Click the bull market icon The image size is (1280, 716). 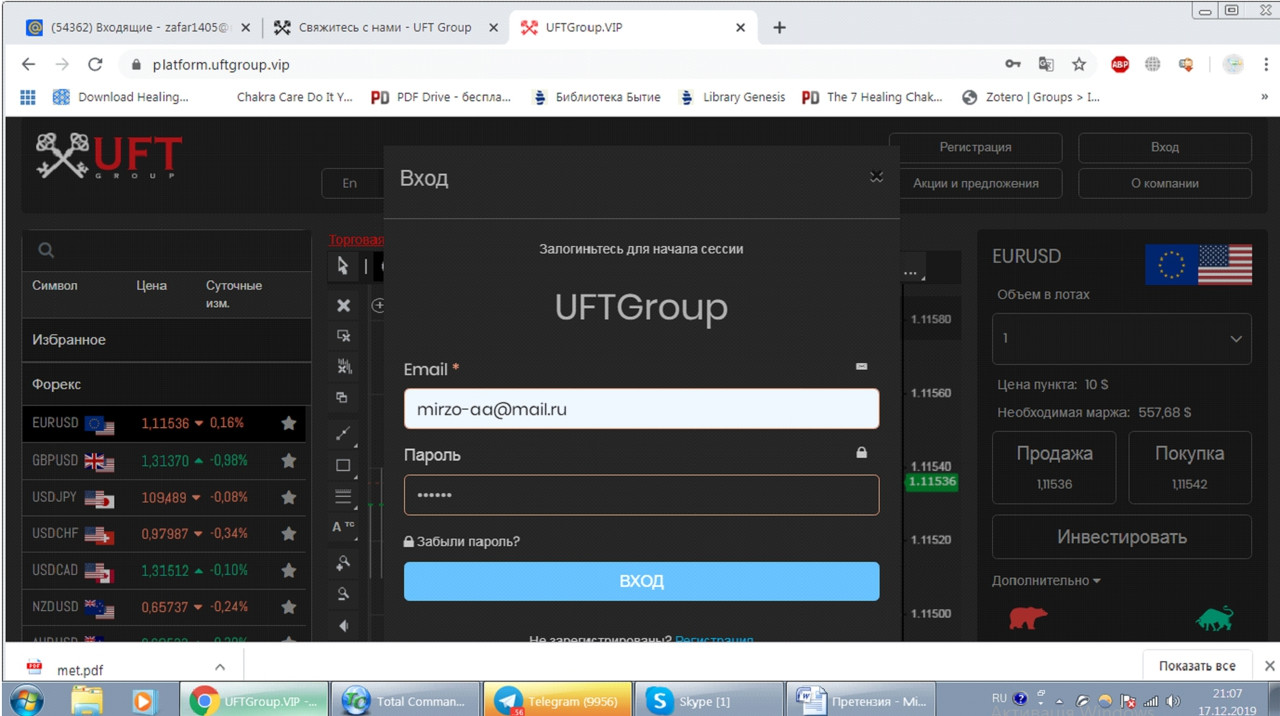[1214, 618]
